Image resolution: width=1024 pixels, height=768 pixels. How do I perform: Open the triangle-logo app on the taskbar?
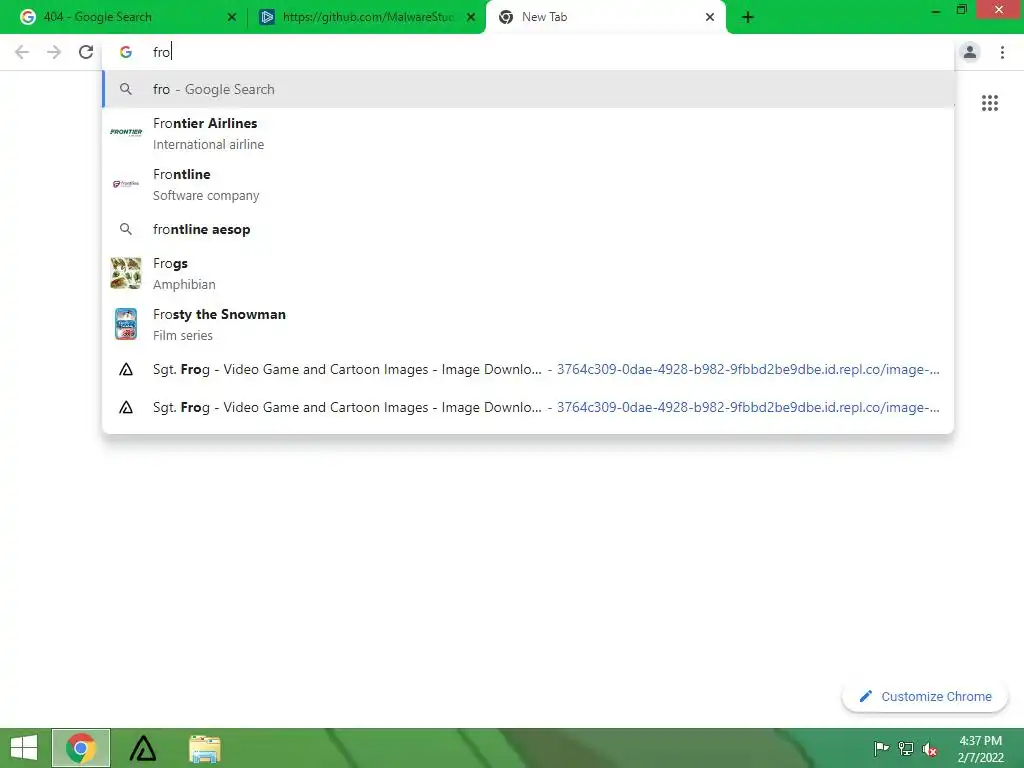tap(142, 748)
